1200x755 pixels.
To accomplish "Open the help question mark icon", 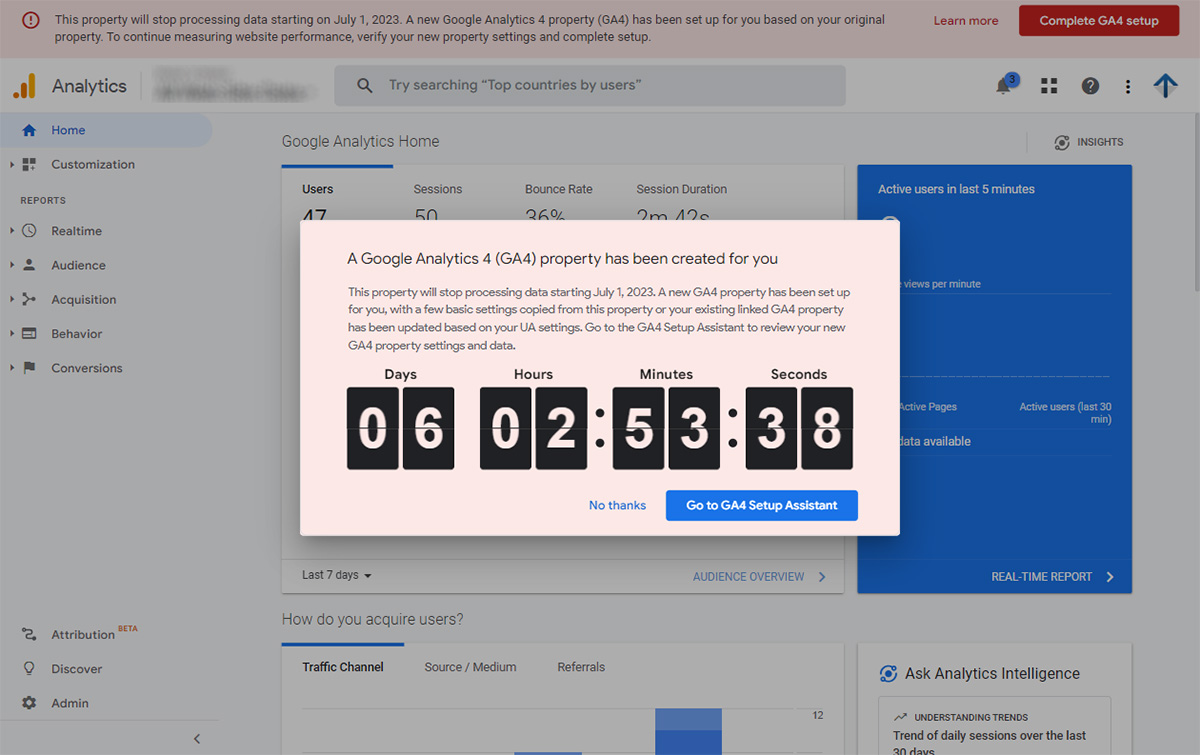I will (1090, 86).
